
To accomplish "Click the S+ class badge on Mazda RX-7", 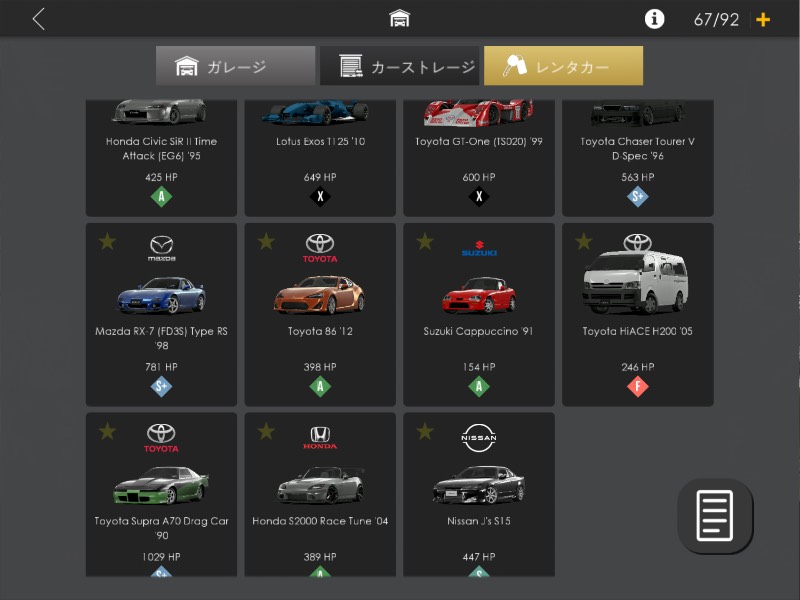I will click(x=161, y=386).
